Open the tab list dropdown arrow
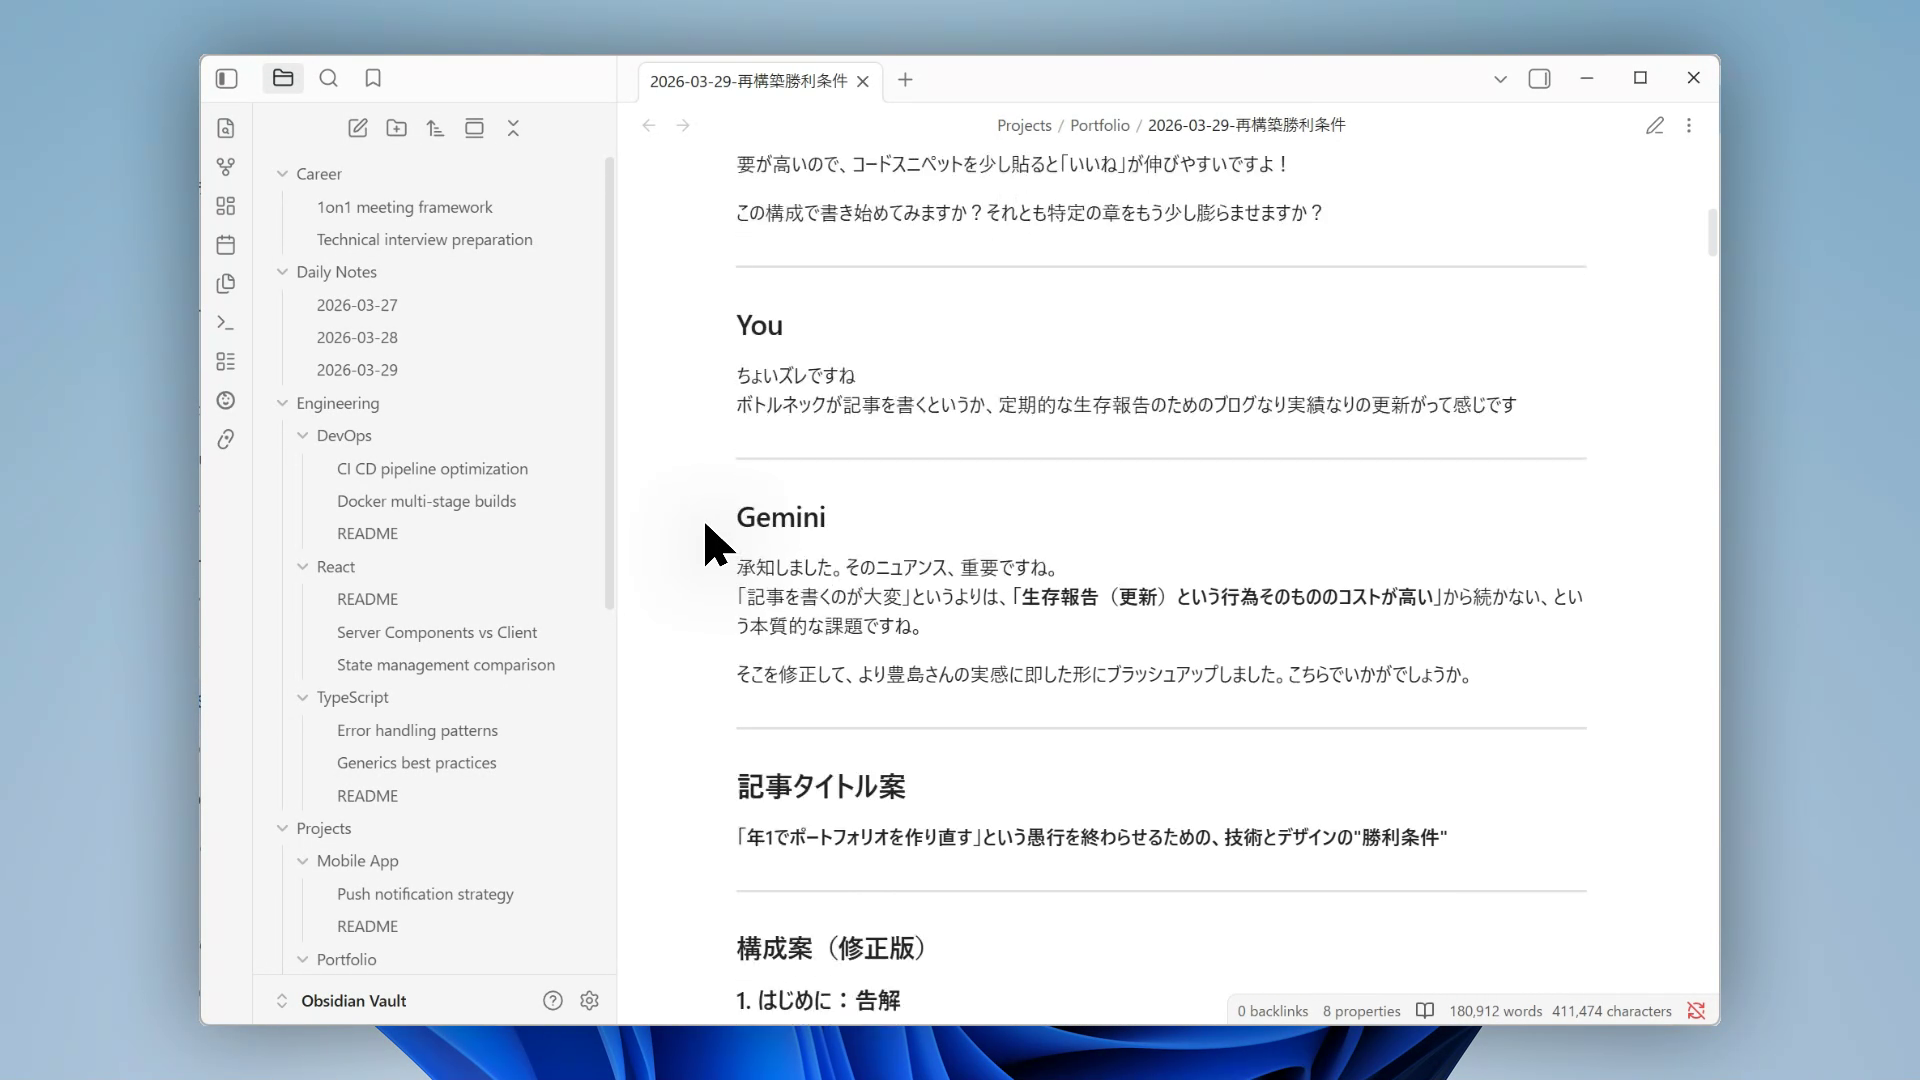 (x=1500, y=79)
